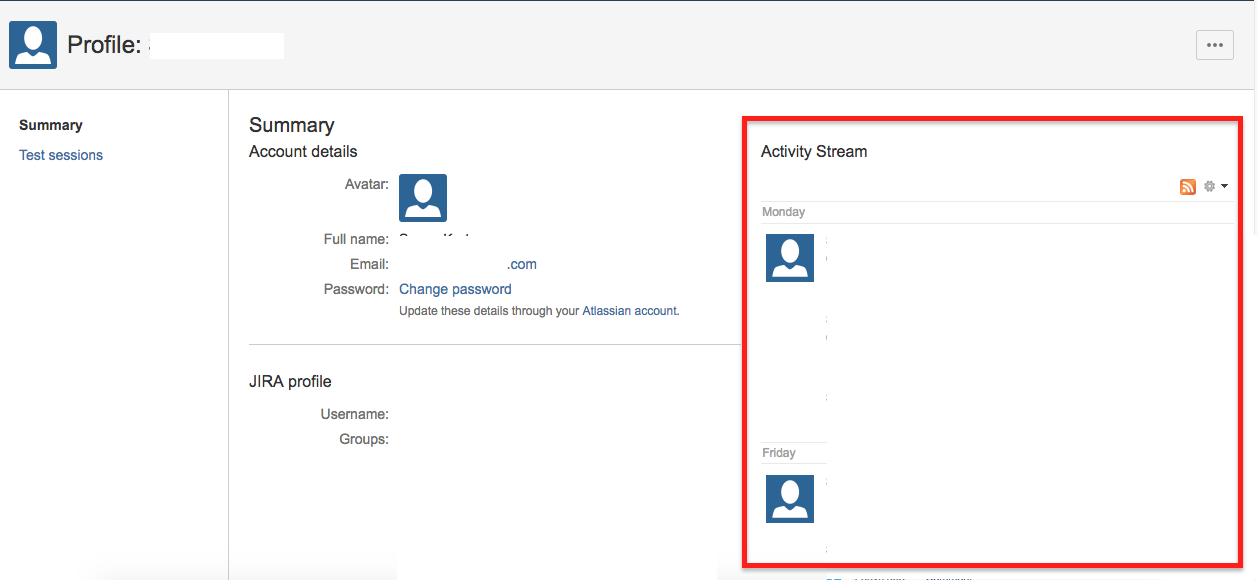Click the Profile title text in the header

coord(104,45)
